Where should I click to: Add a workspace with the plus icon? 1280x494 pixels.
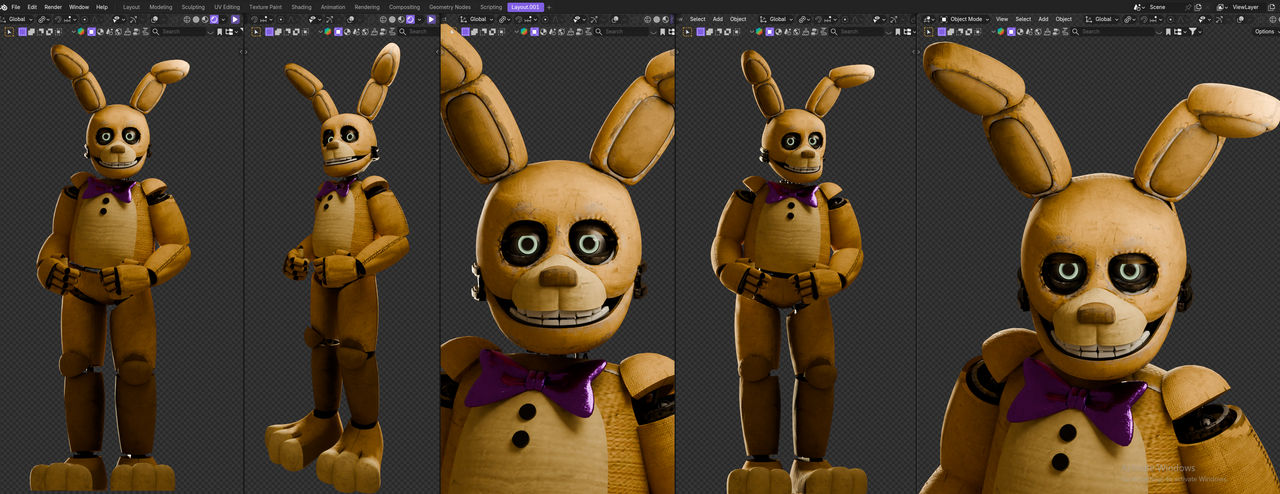[549, 7]
